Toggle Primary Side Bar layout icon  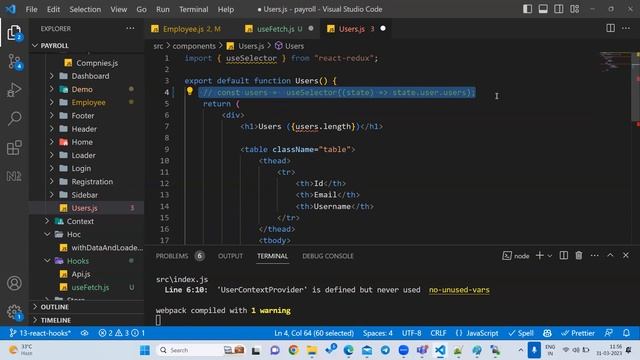click(527, 9)
